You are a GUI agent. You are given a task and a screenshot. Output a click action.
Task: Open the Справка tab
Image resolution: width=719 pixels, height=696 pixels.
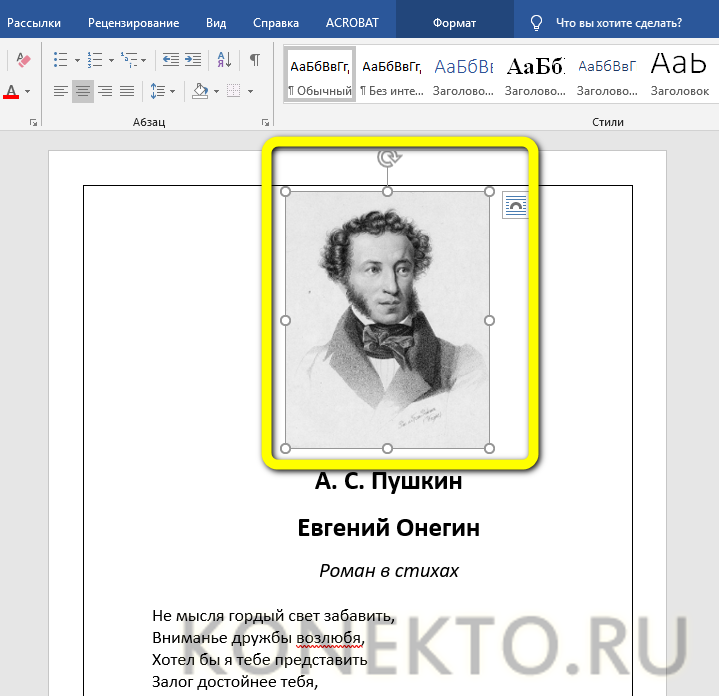(276, 23)
